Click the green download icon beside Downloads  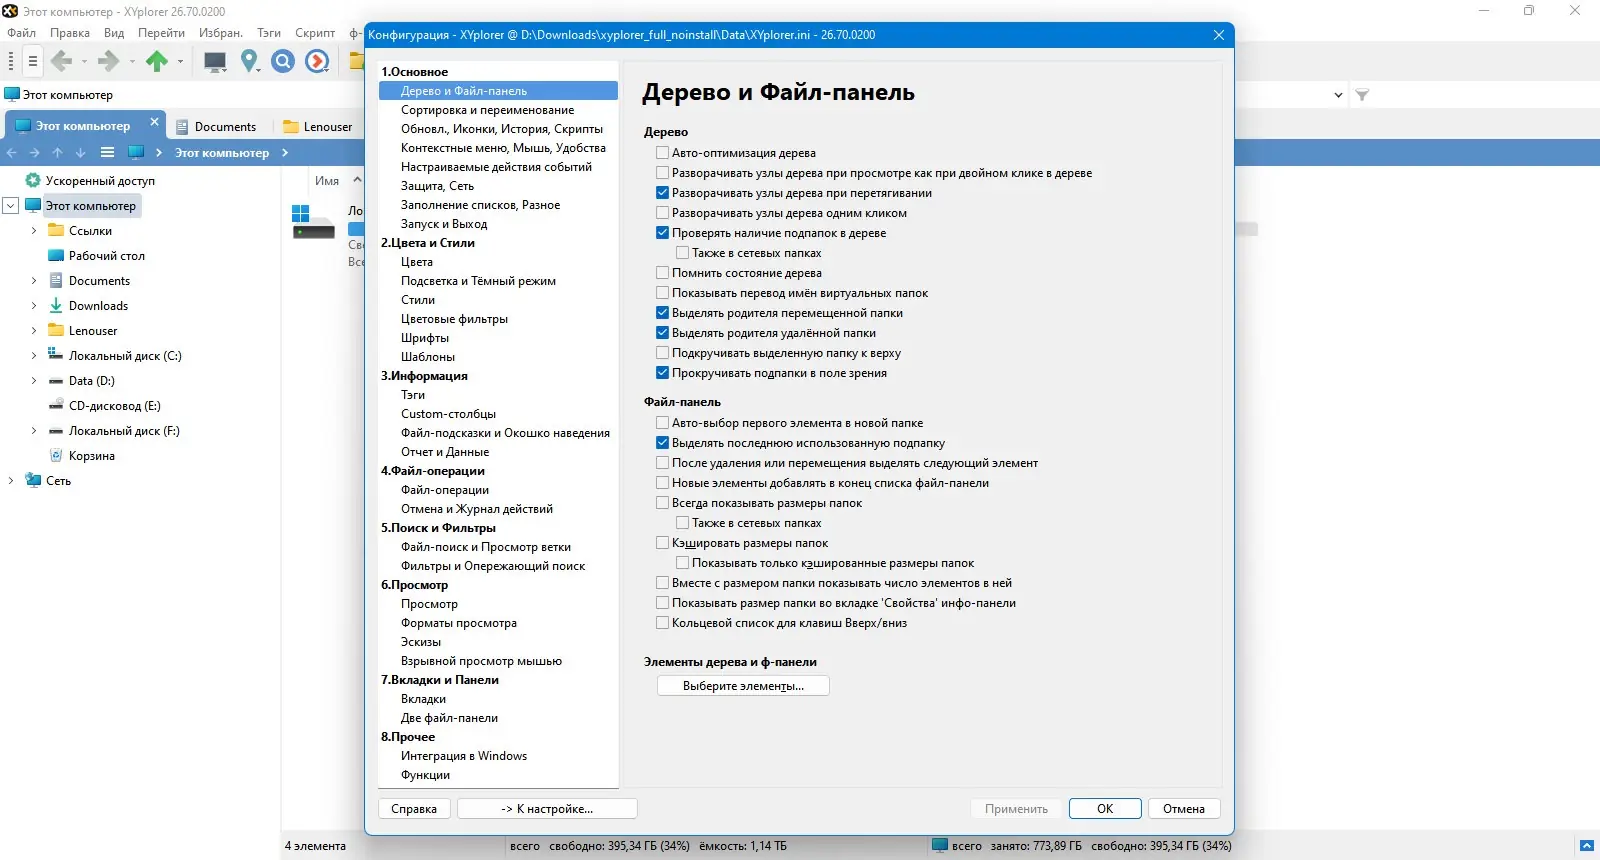(x=56, y=306)
